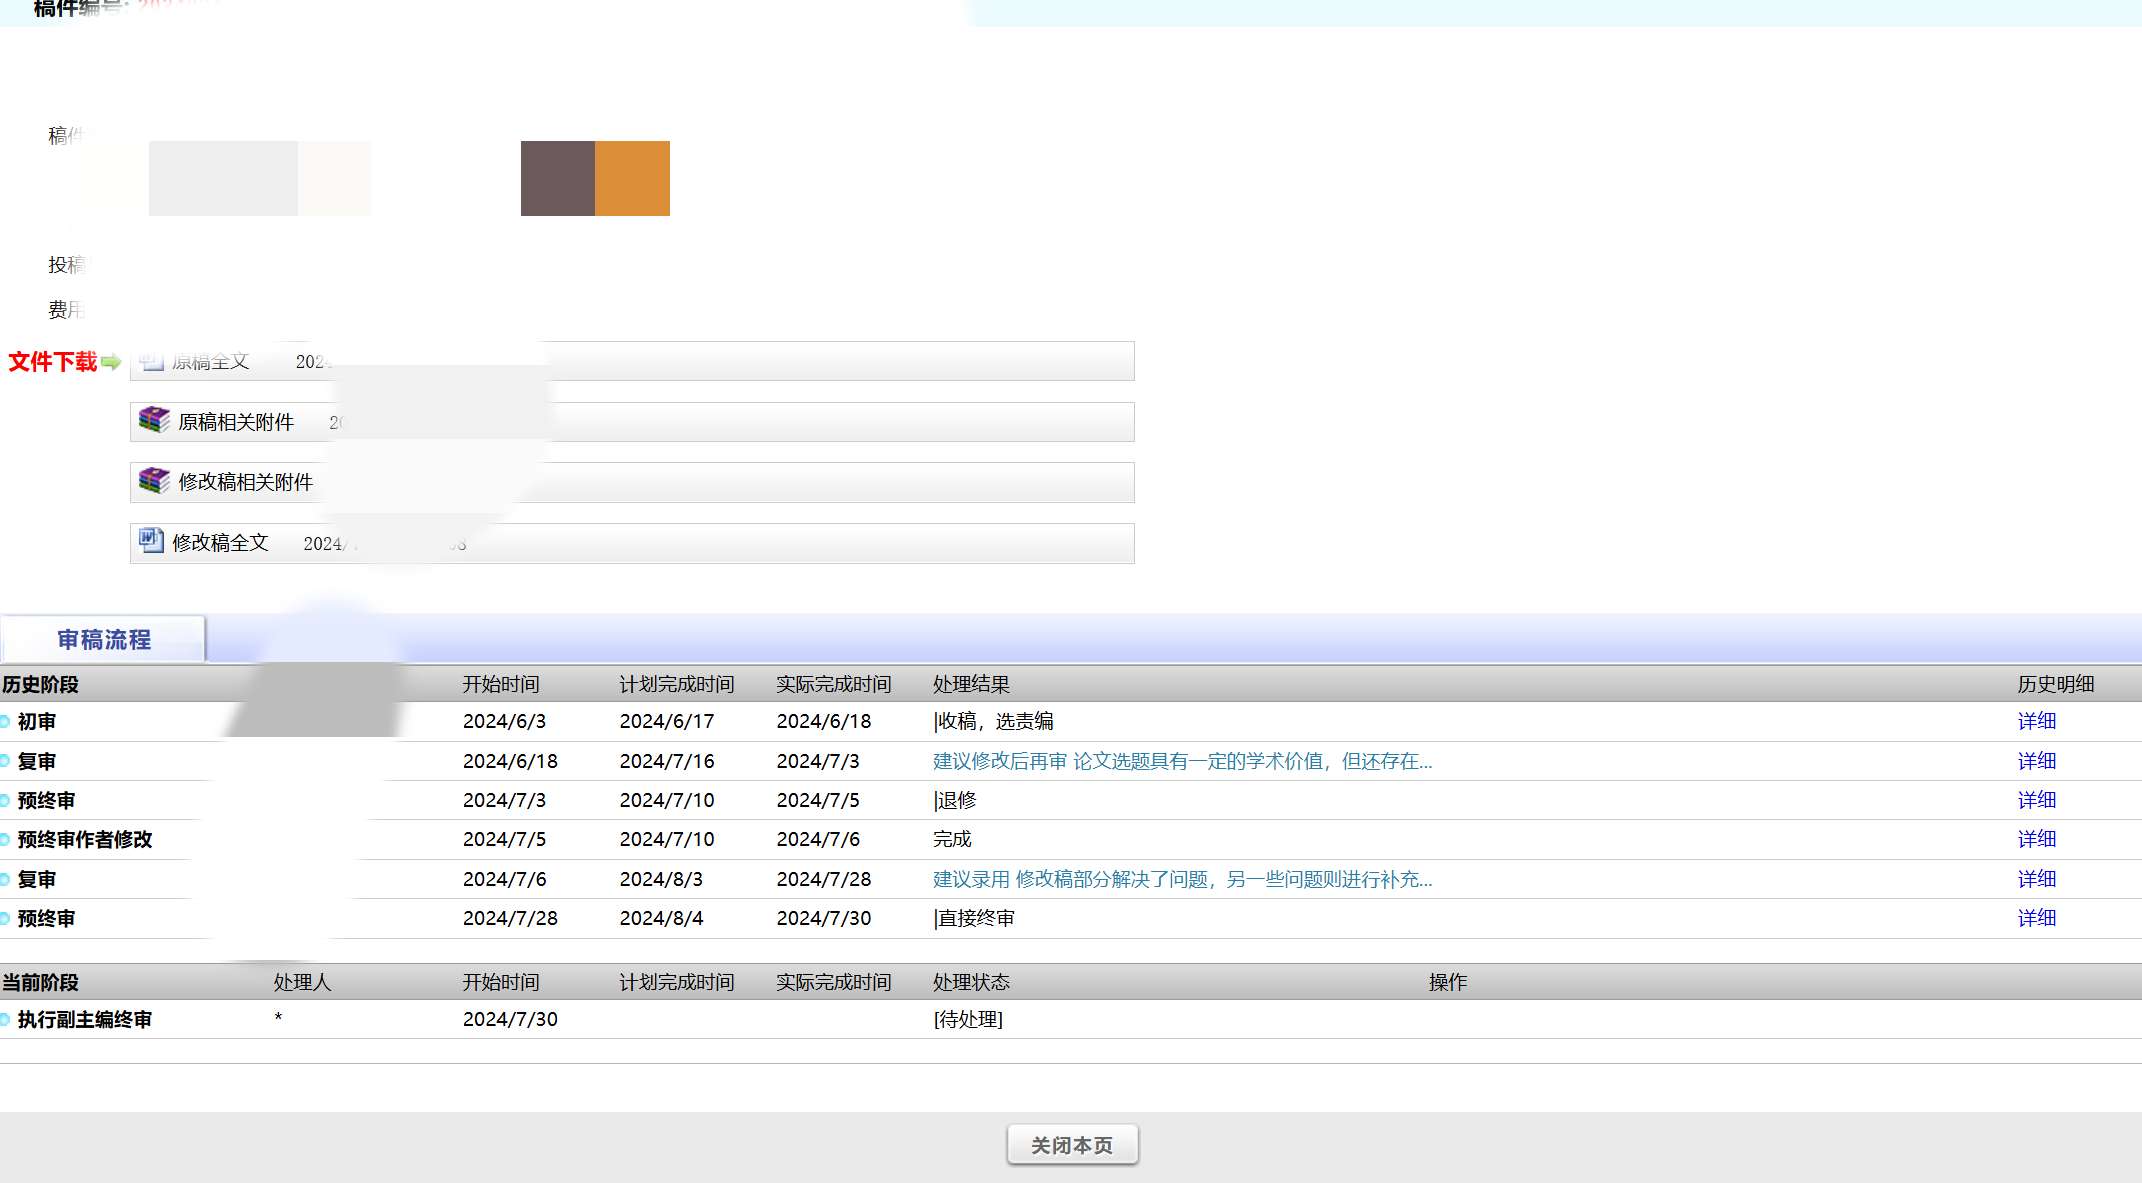The height and width of the screenshot is (1183, 2142).
Task: Click the archive icon for 修改稿相关附件
Action: 154,481
